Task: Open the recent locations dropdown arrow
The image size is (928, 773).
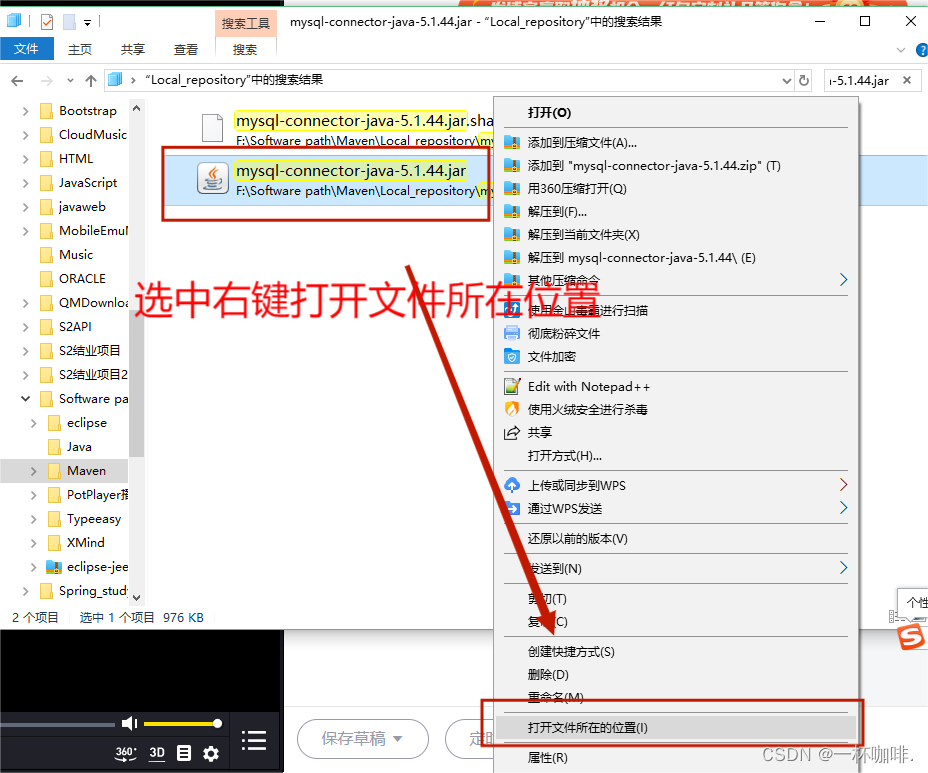Action: [x=70, y=80]
